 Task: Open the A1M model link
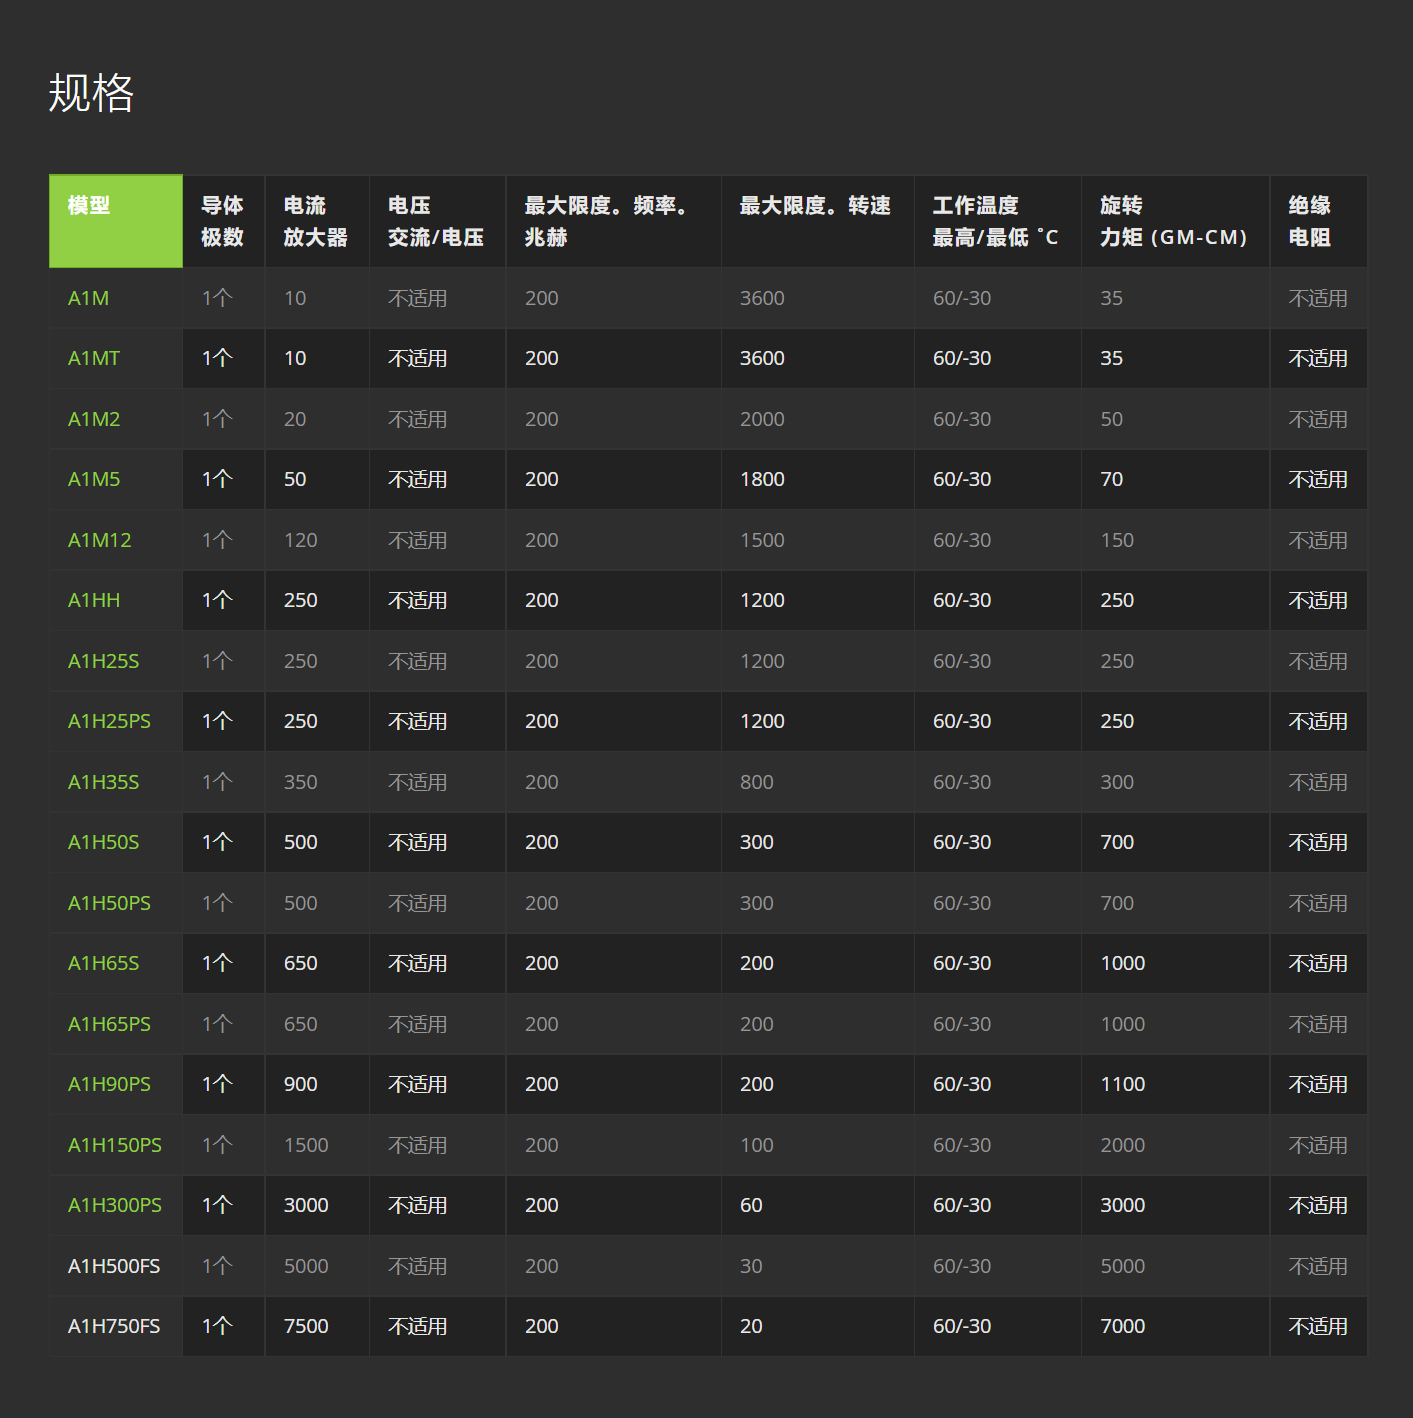(88, 298)
